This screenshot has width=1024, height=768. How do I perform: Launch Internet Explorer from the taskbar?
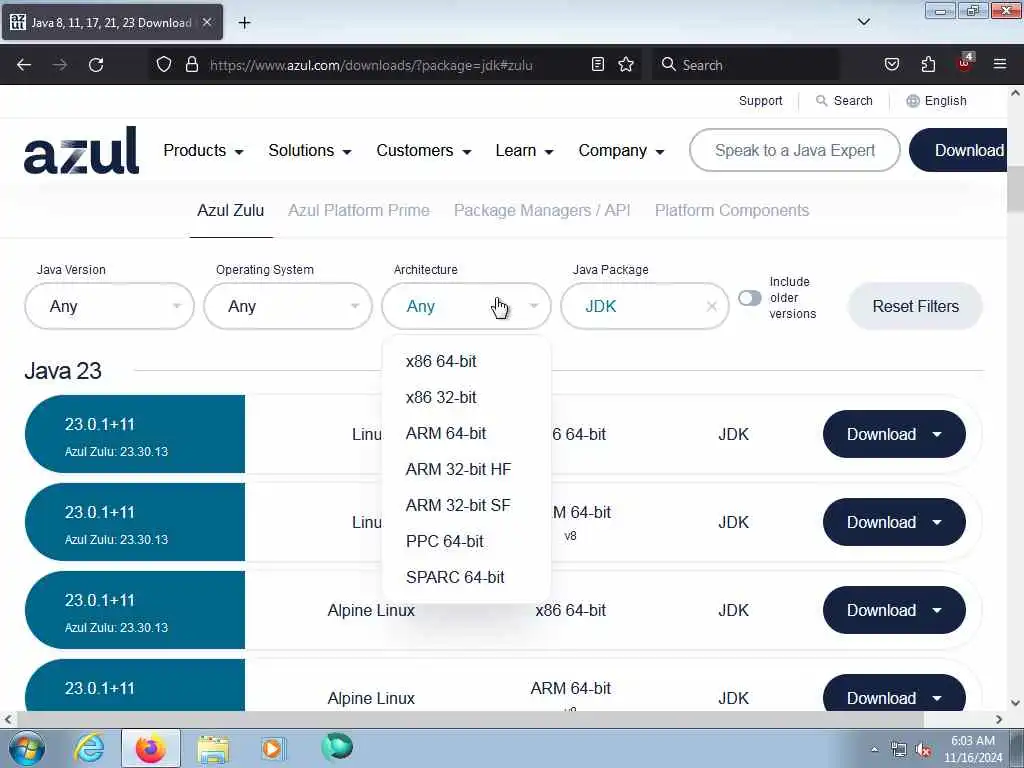pos(89,748)
